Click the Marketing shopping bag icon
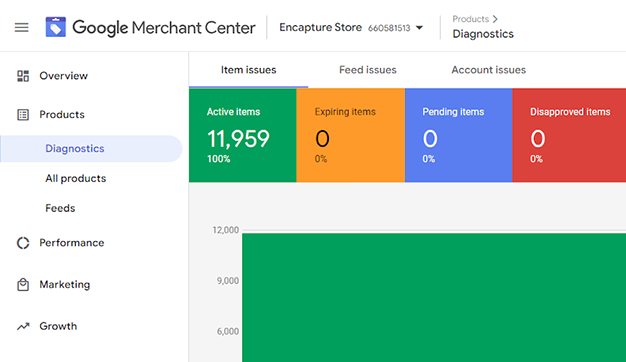The width and height of the screenshot is (626, 362). [23, 285]
